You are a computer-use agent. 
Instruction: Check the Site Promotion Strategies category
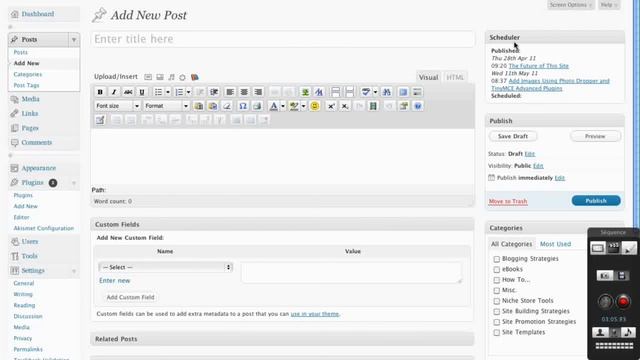497,322
